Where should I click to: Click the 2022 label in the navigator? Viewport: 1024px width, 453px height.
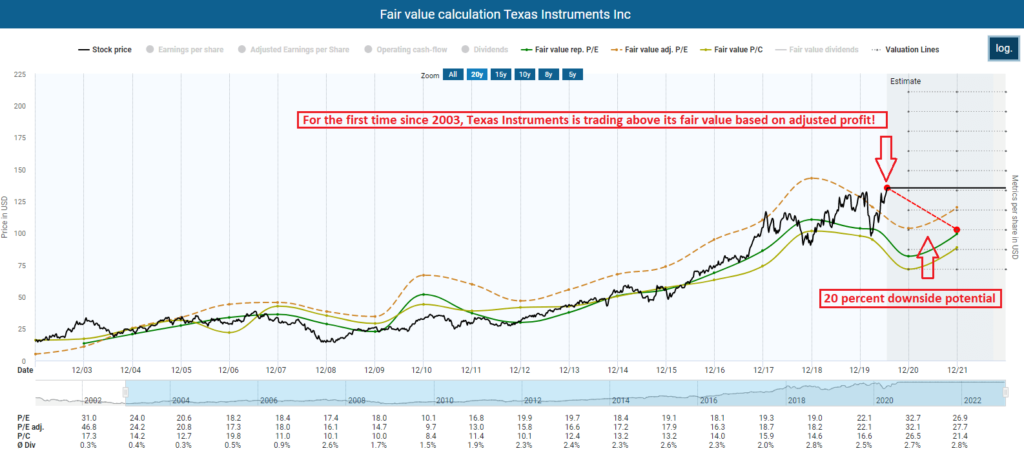pos(972,399)
